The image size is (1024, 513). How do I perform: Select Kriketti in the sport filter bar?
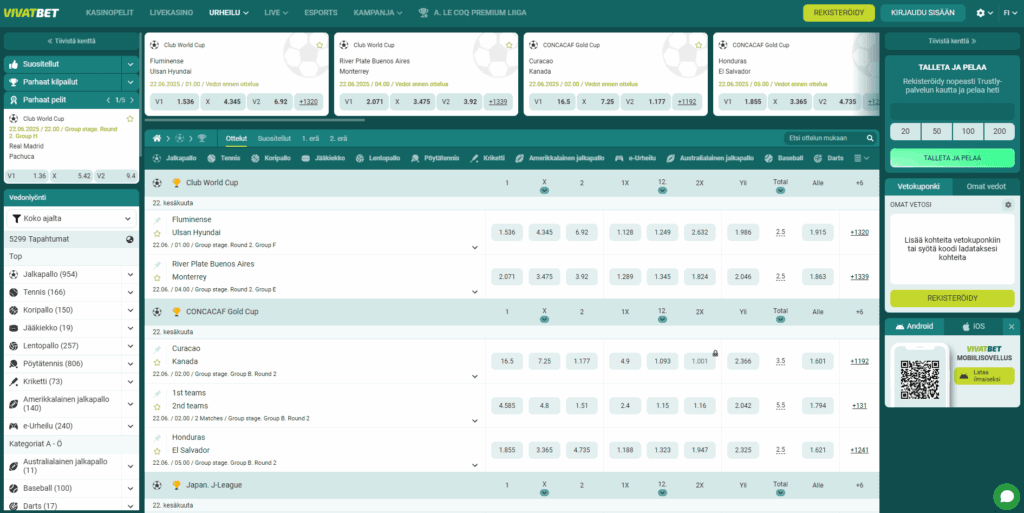tap(487, 159)
